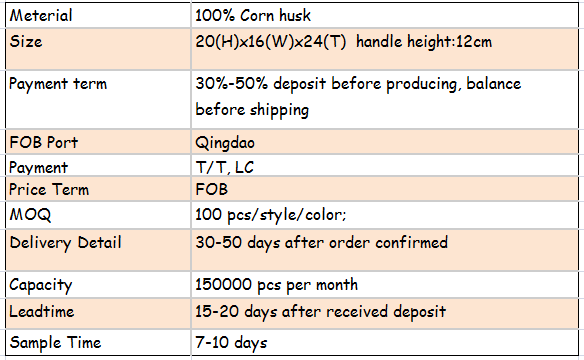
Task: Select the 150000 pcs per month cell
Action: 385,285
